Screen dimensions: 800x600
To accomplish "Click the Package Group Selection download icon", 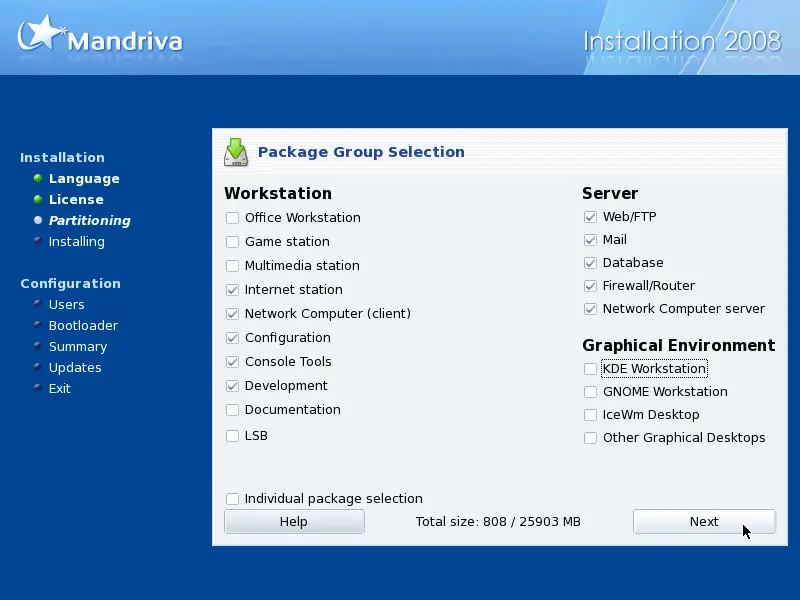I will coord(236,152).
